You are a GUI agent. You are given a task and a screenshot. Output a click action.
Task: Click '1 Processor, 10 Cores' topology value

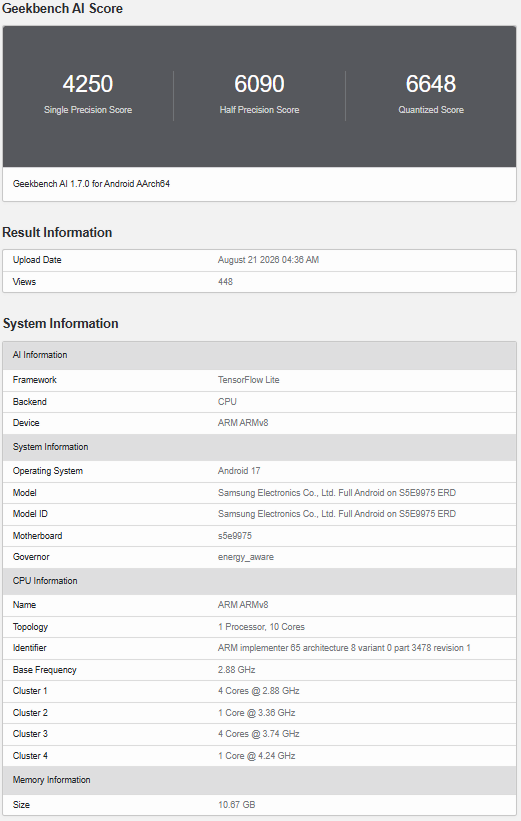point(261,627)
